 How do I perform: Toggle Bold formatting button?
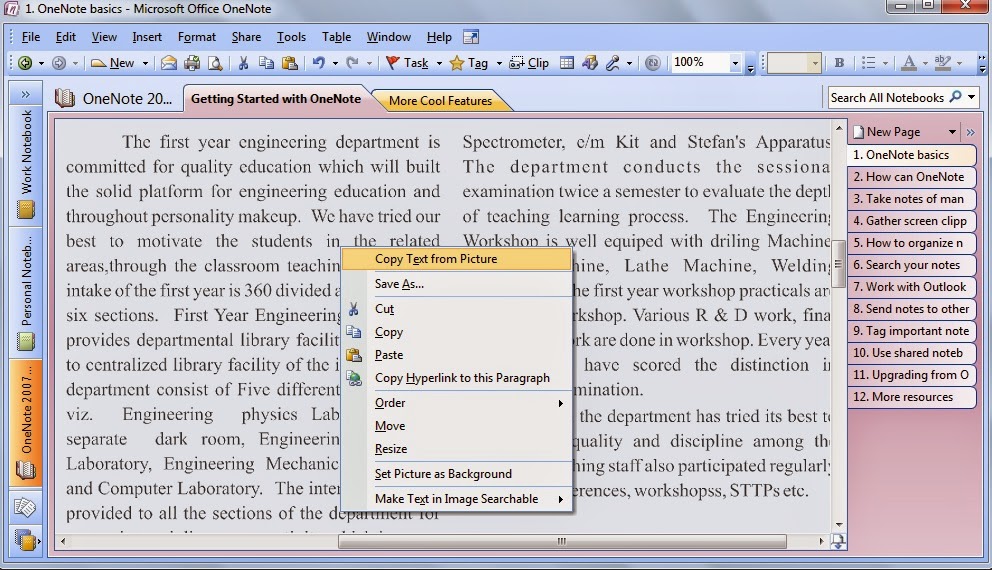coord(839,63)
